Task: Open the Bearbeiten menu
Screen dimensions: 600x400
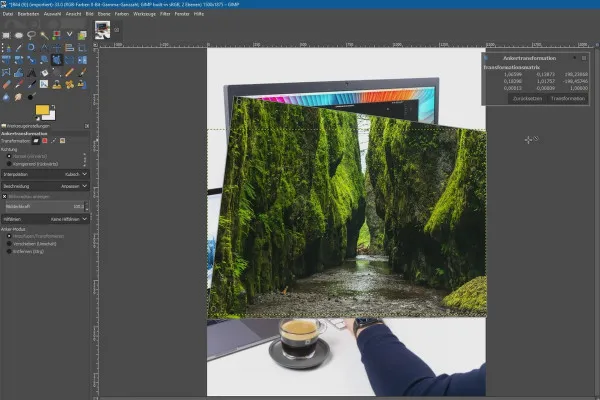Action: tap(28, 14)
